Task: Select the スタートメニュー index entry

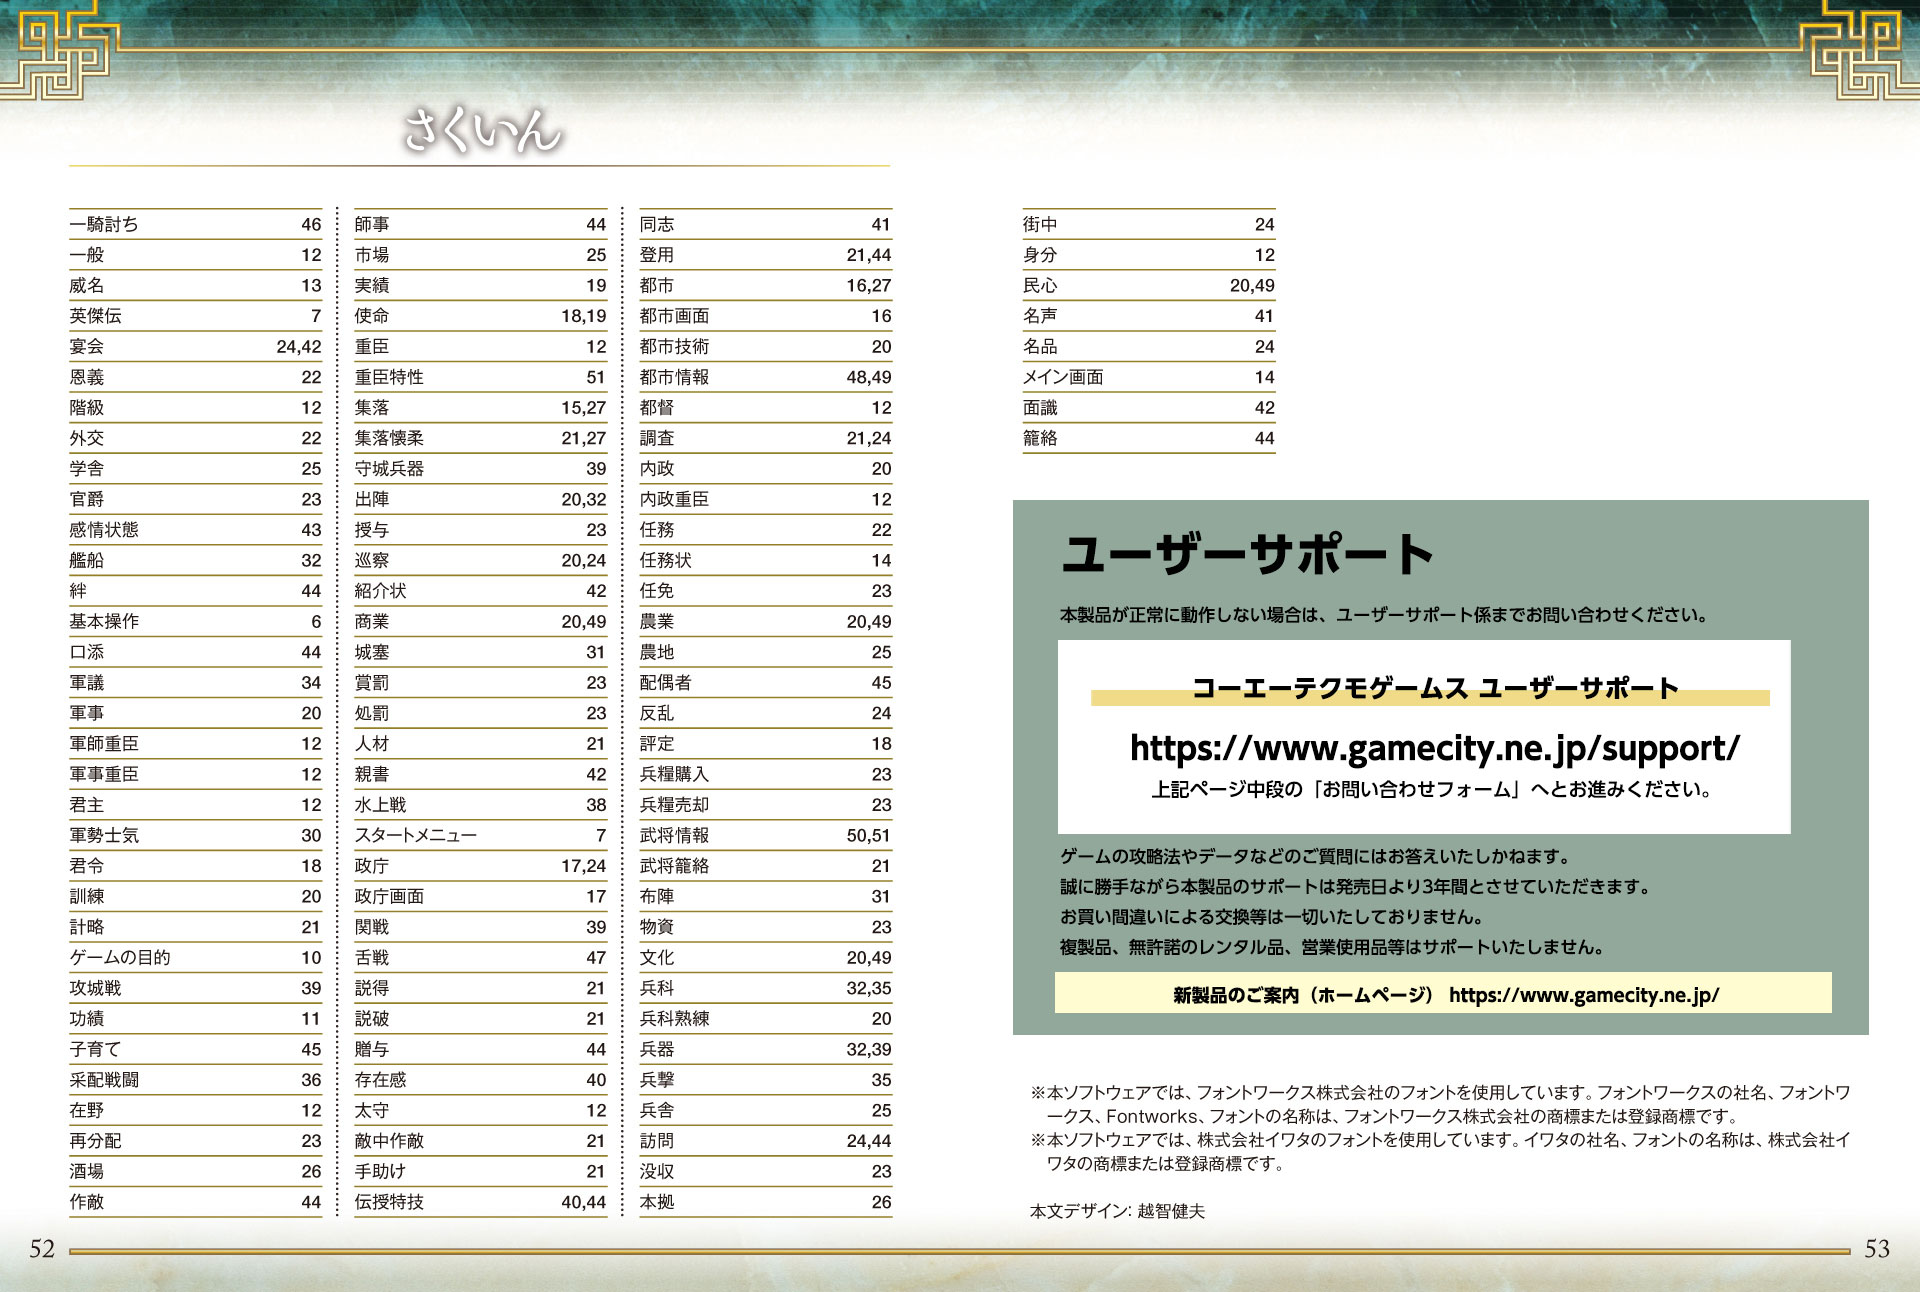Action: pos(415,836)
